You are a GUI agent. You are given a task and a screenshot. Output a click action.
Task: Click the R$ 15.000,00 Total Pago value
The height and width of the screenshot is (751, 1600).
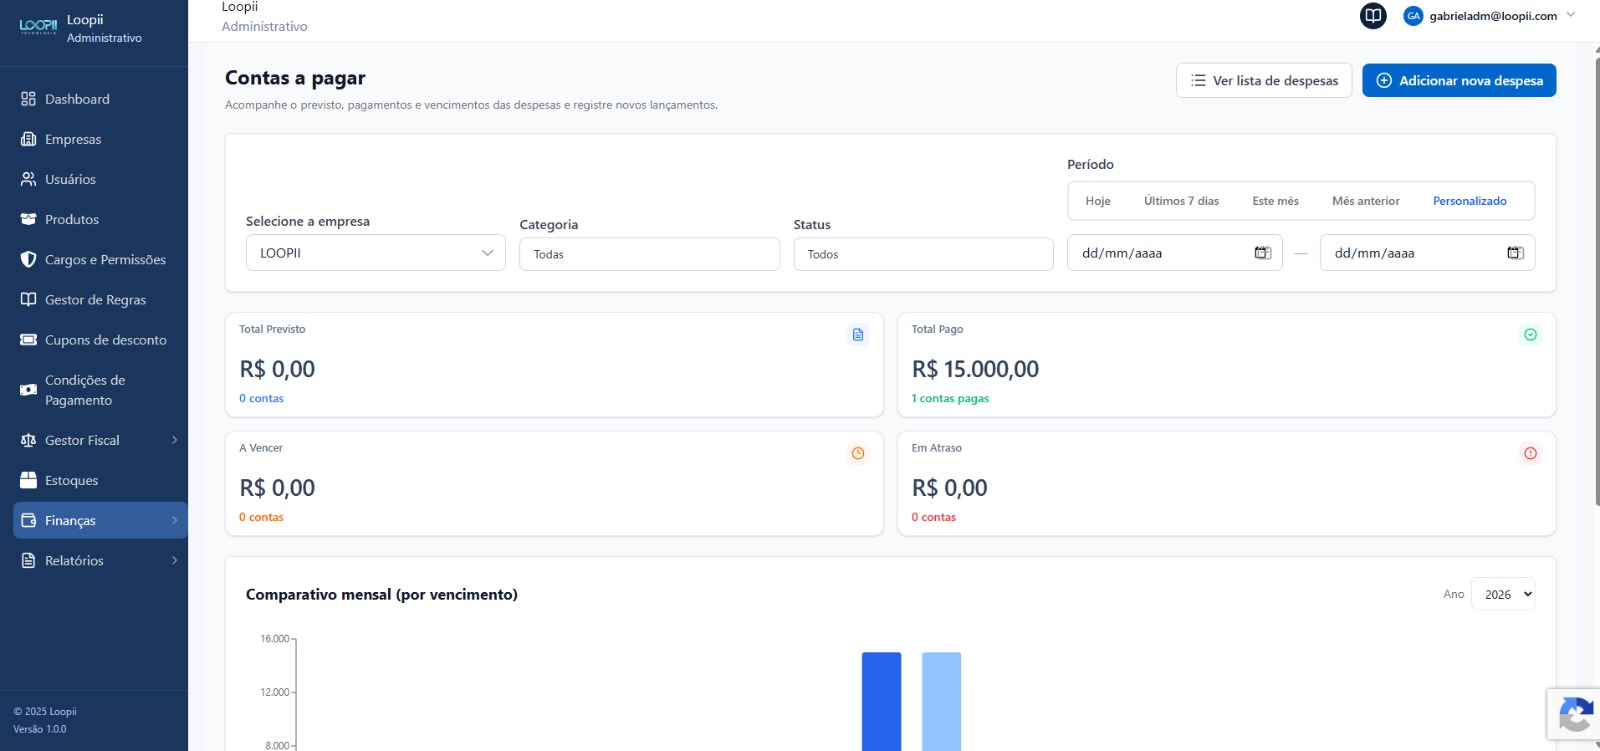(975, 369)
